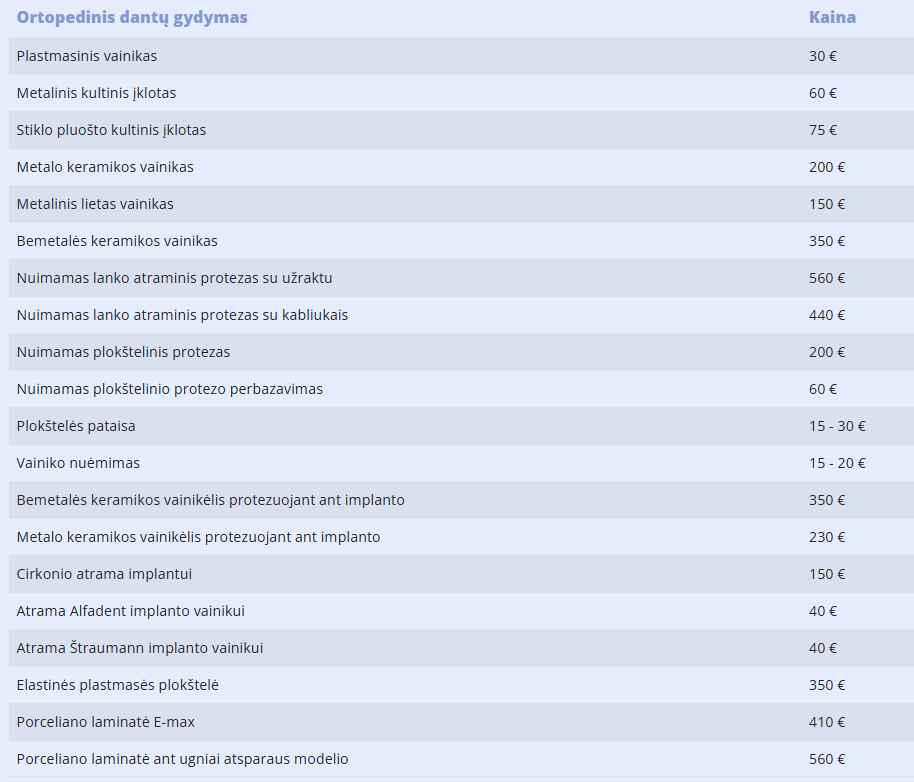This screenshot has width=914, height=782.
Task: Select 'Cirkonio atrama implantui' row name
Action: pyautogui.click(x=104, y=574)
